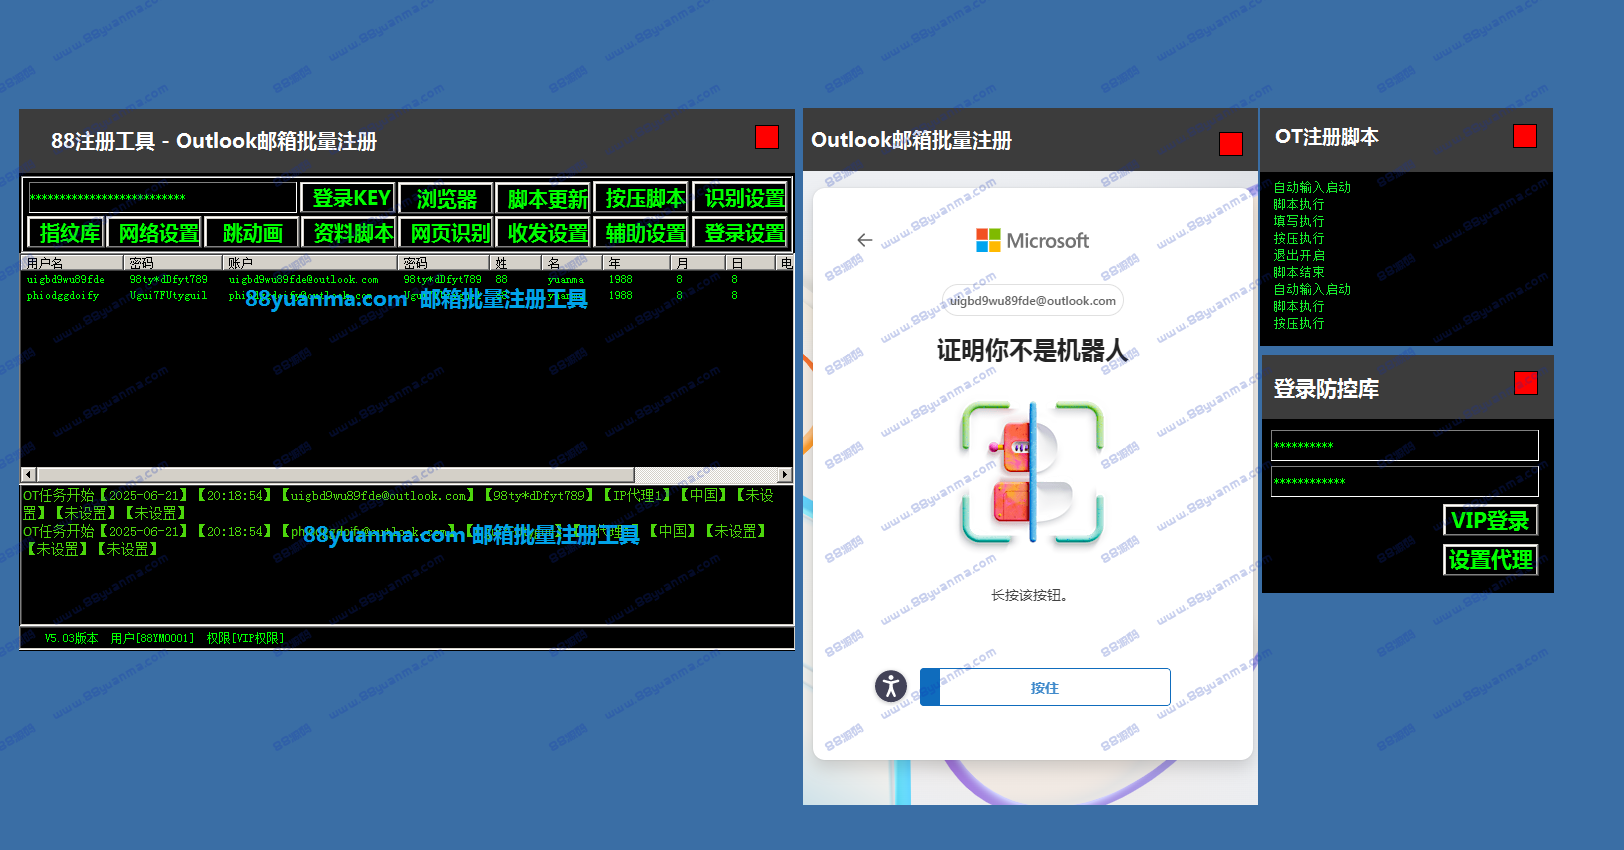Select first 自动输入启动 log line

[1312, 187]
